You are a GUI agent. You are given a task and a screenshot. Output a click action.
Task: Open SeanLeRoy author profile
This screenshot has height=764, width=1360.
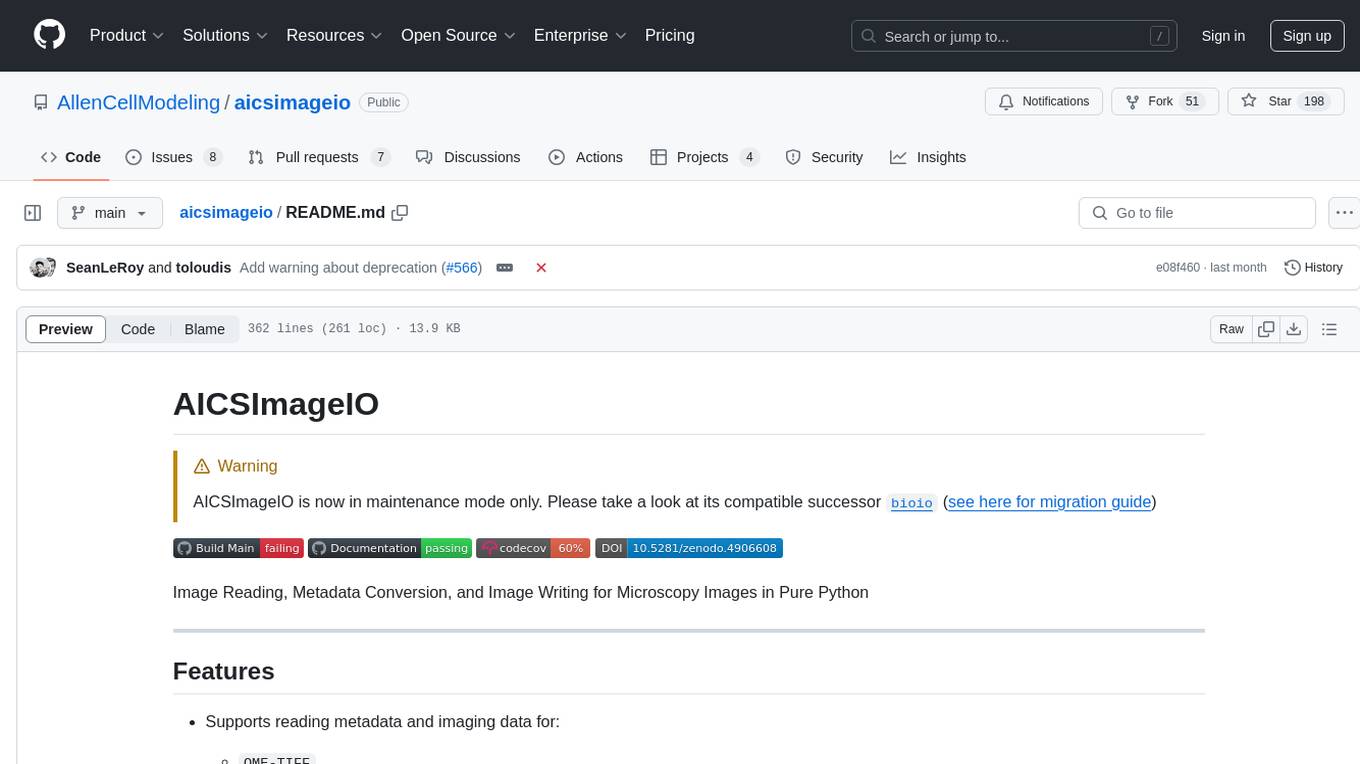tap(105, 268)
